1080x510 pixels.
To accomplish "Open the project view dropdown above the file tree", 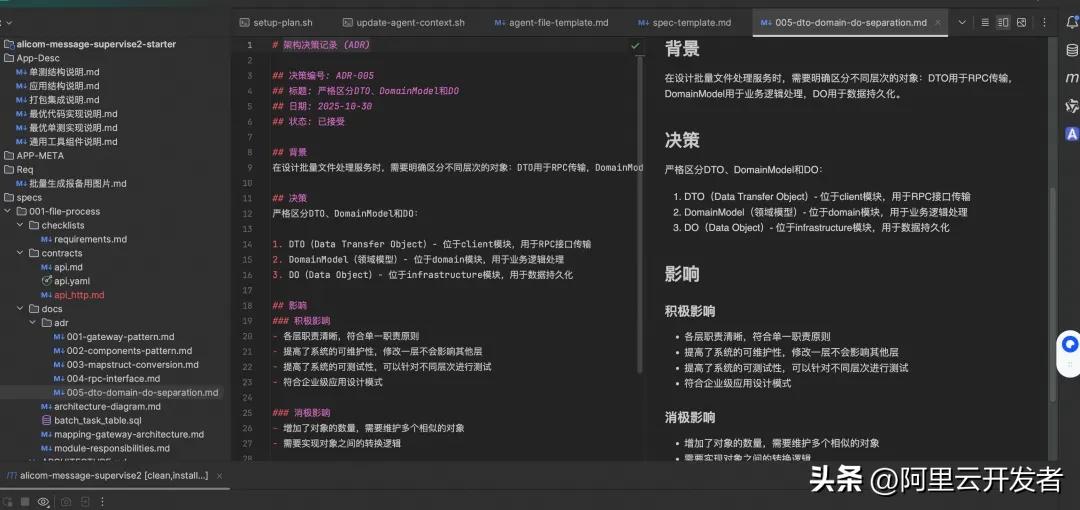I will pyautogui.click(x=7, y=23).
